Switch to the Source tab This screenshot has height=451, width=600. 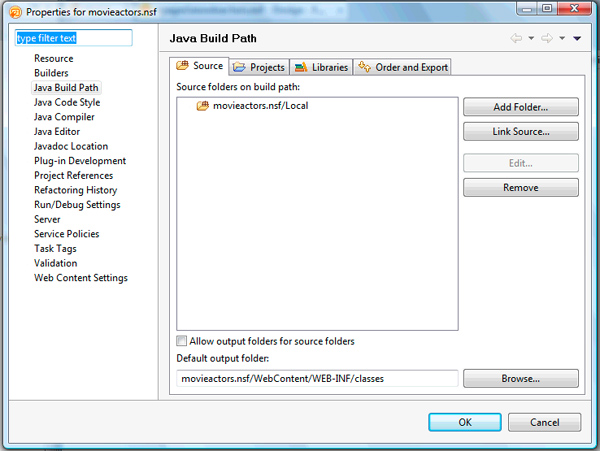[x=199, y=66]
